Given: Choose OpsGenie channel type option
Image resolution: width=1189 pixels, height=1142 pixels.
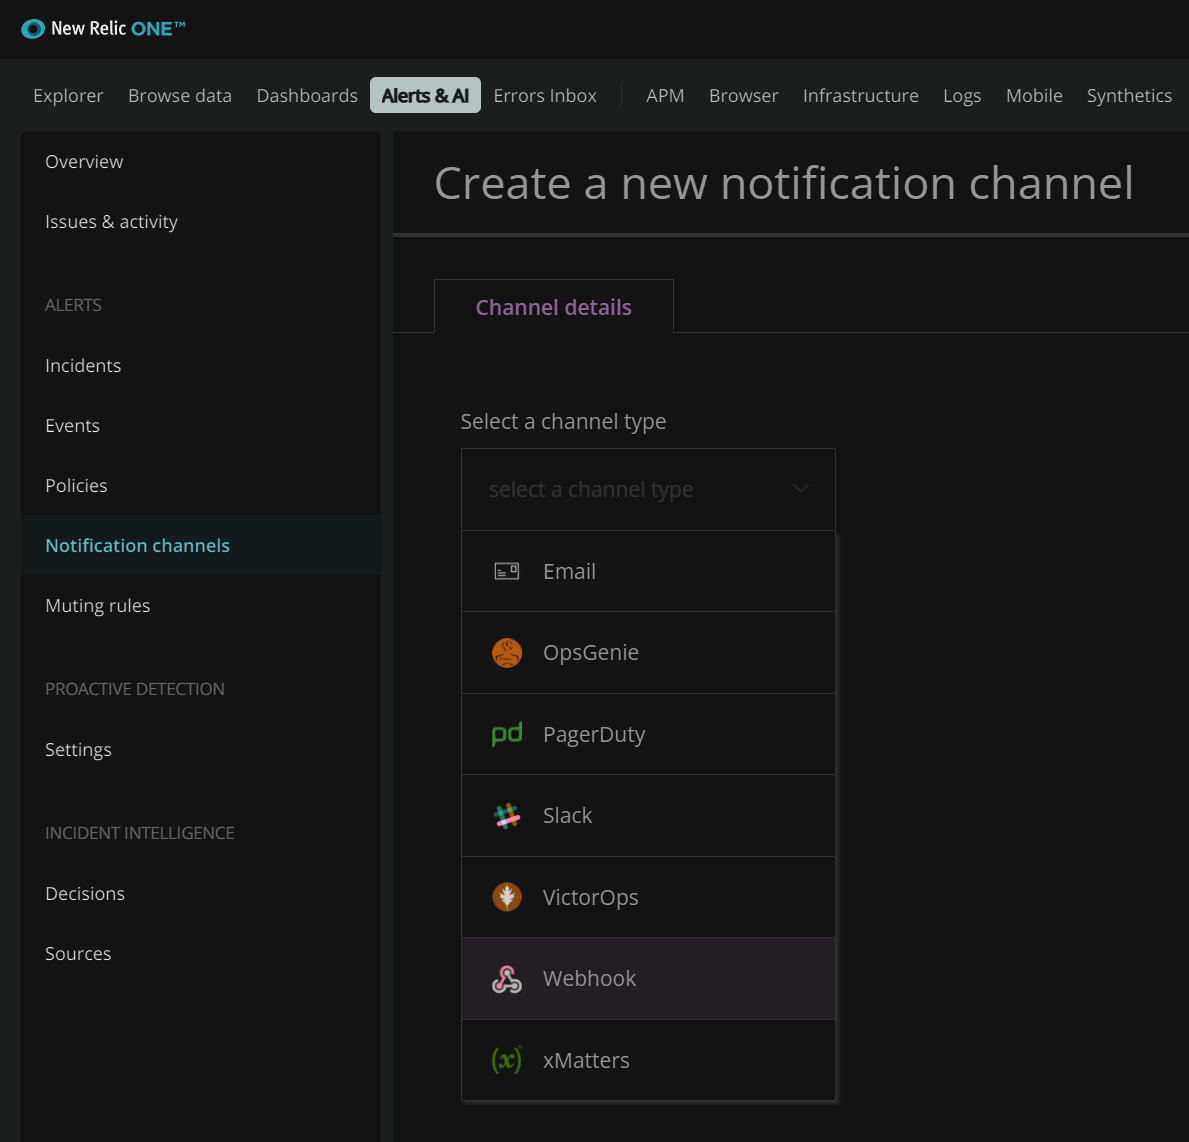Looking at the screenshot, I should click(x=648, y=652).
